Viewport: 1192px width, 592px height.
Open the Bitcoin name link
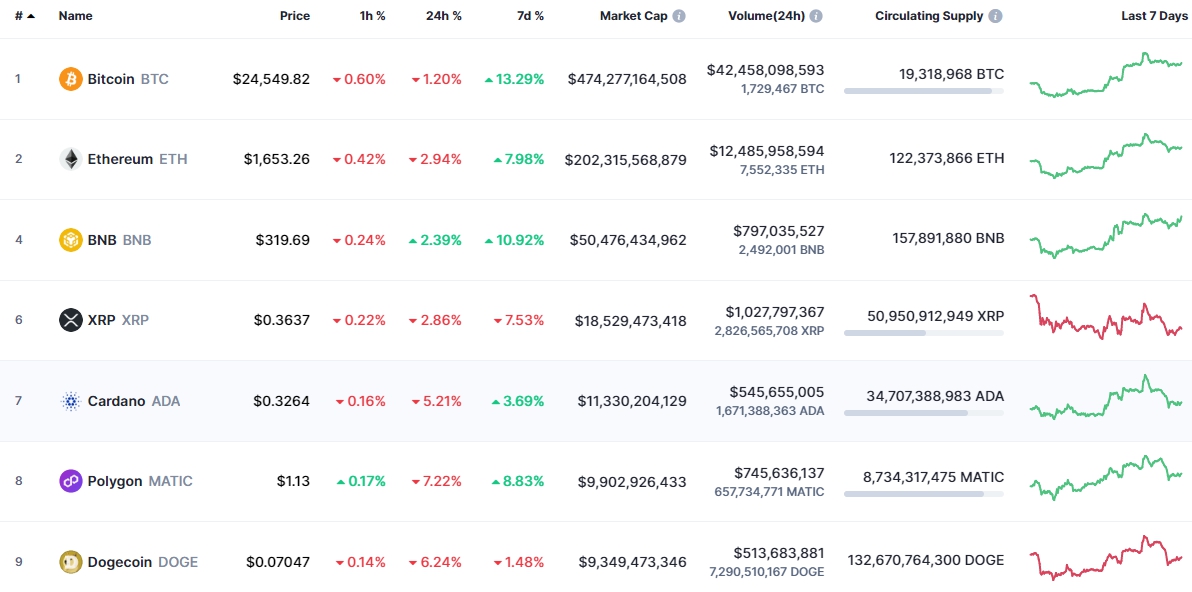tap(111, 79)
